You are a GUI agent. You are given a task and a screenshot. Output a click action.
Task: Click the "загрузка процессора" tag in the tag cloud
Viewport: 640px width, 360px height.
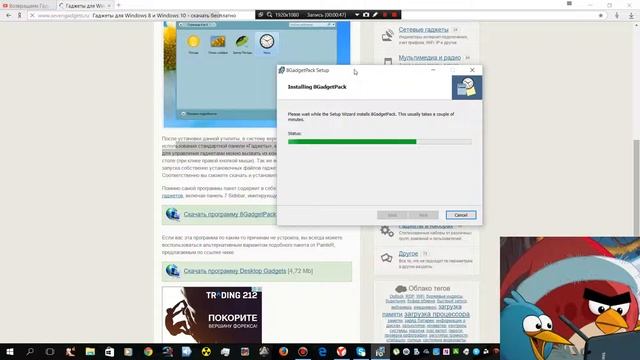pos(437,314)
